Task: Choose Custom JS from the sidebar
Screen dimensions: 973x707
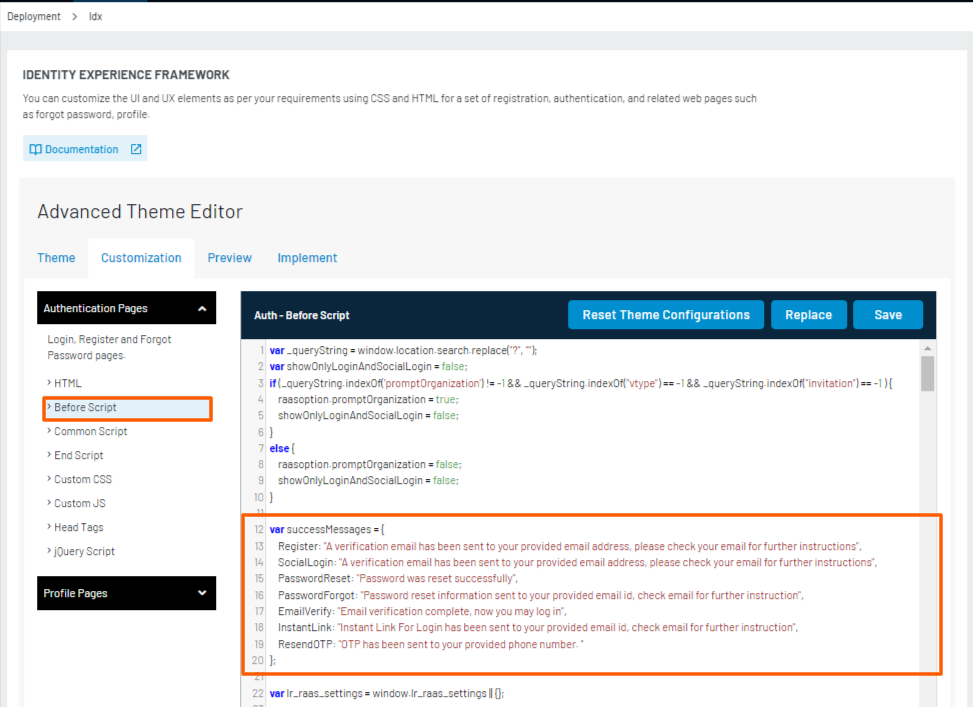Action: pos(79,504)
